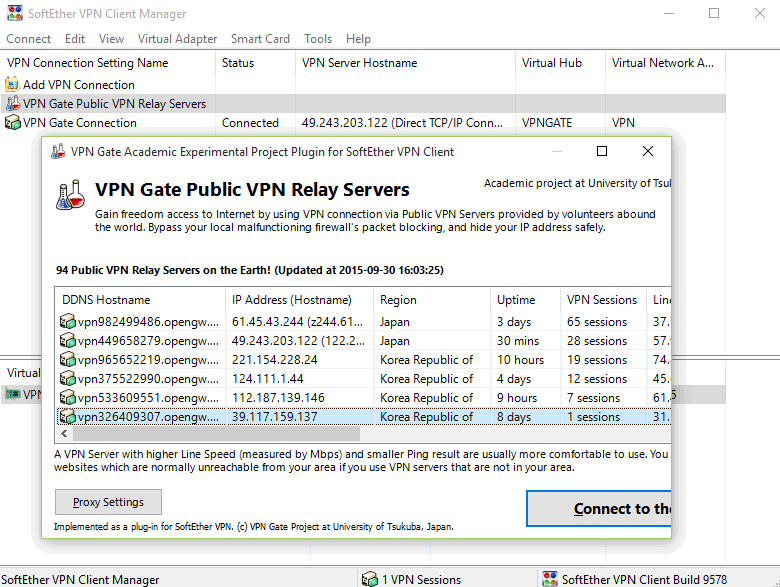
Task: Click the Connected status cell
Action: [250, 122]
